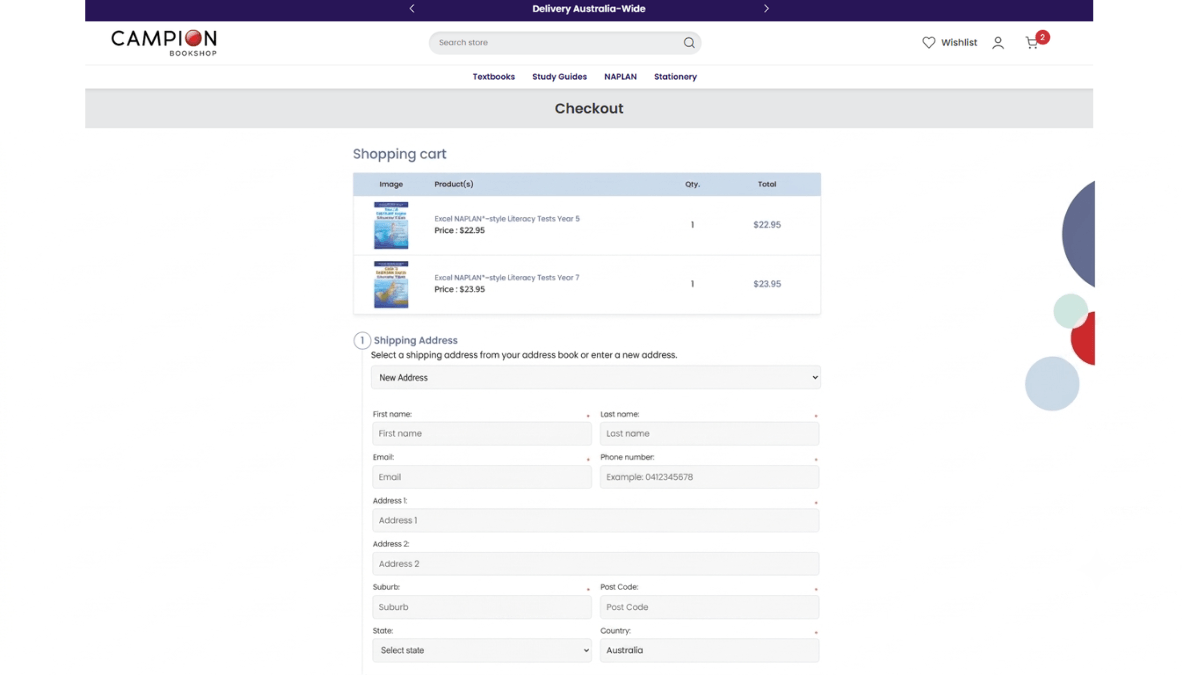This screenshot has height=675, width=1200.
Task: Click the Image column header
Action: (x=391, y=184)
